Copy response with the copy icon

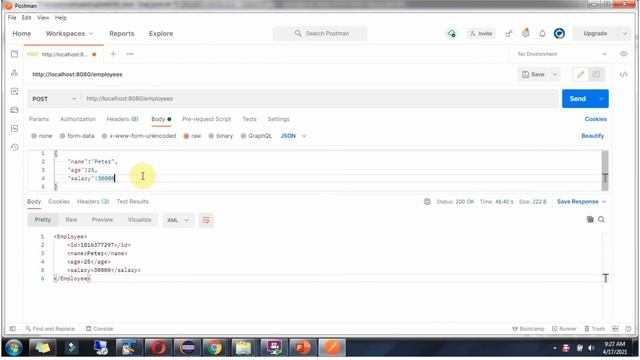(590, 220)
